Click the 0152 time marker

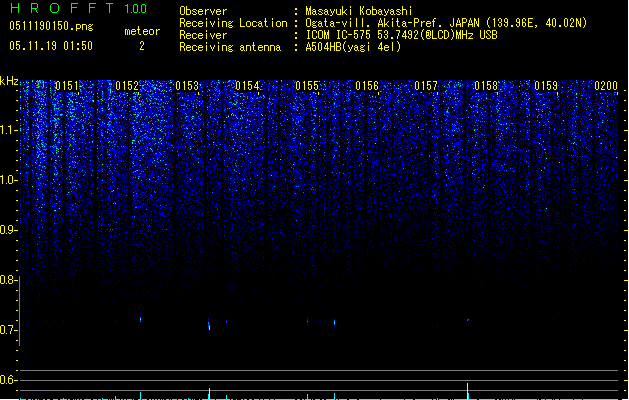click(x=127, y=86)
